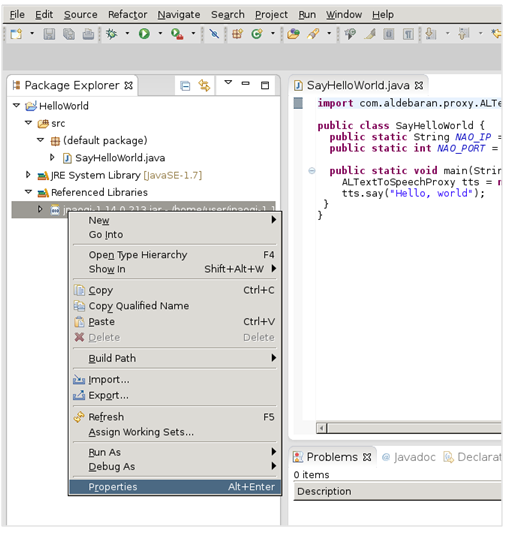This screenshot has height=539, width=505.
Task: Switch to the Javadoc tab
Action: tap(409, 457)
